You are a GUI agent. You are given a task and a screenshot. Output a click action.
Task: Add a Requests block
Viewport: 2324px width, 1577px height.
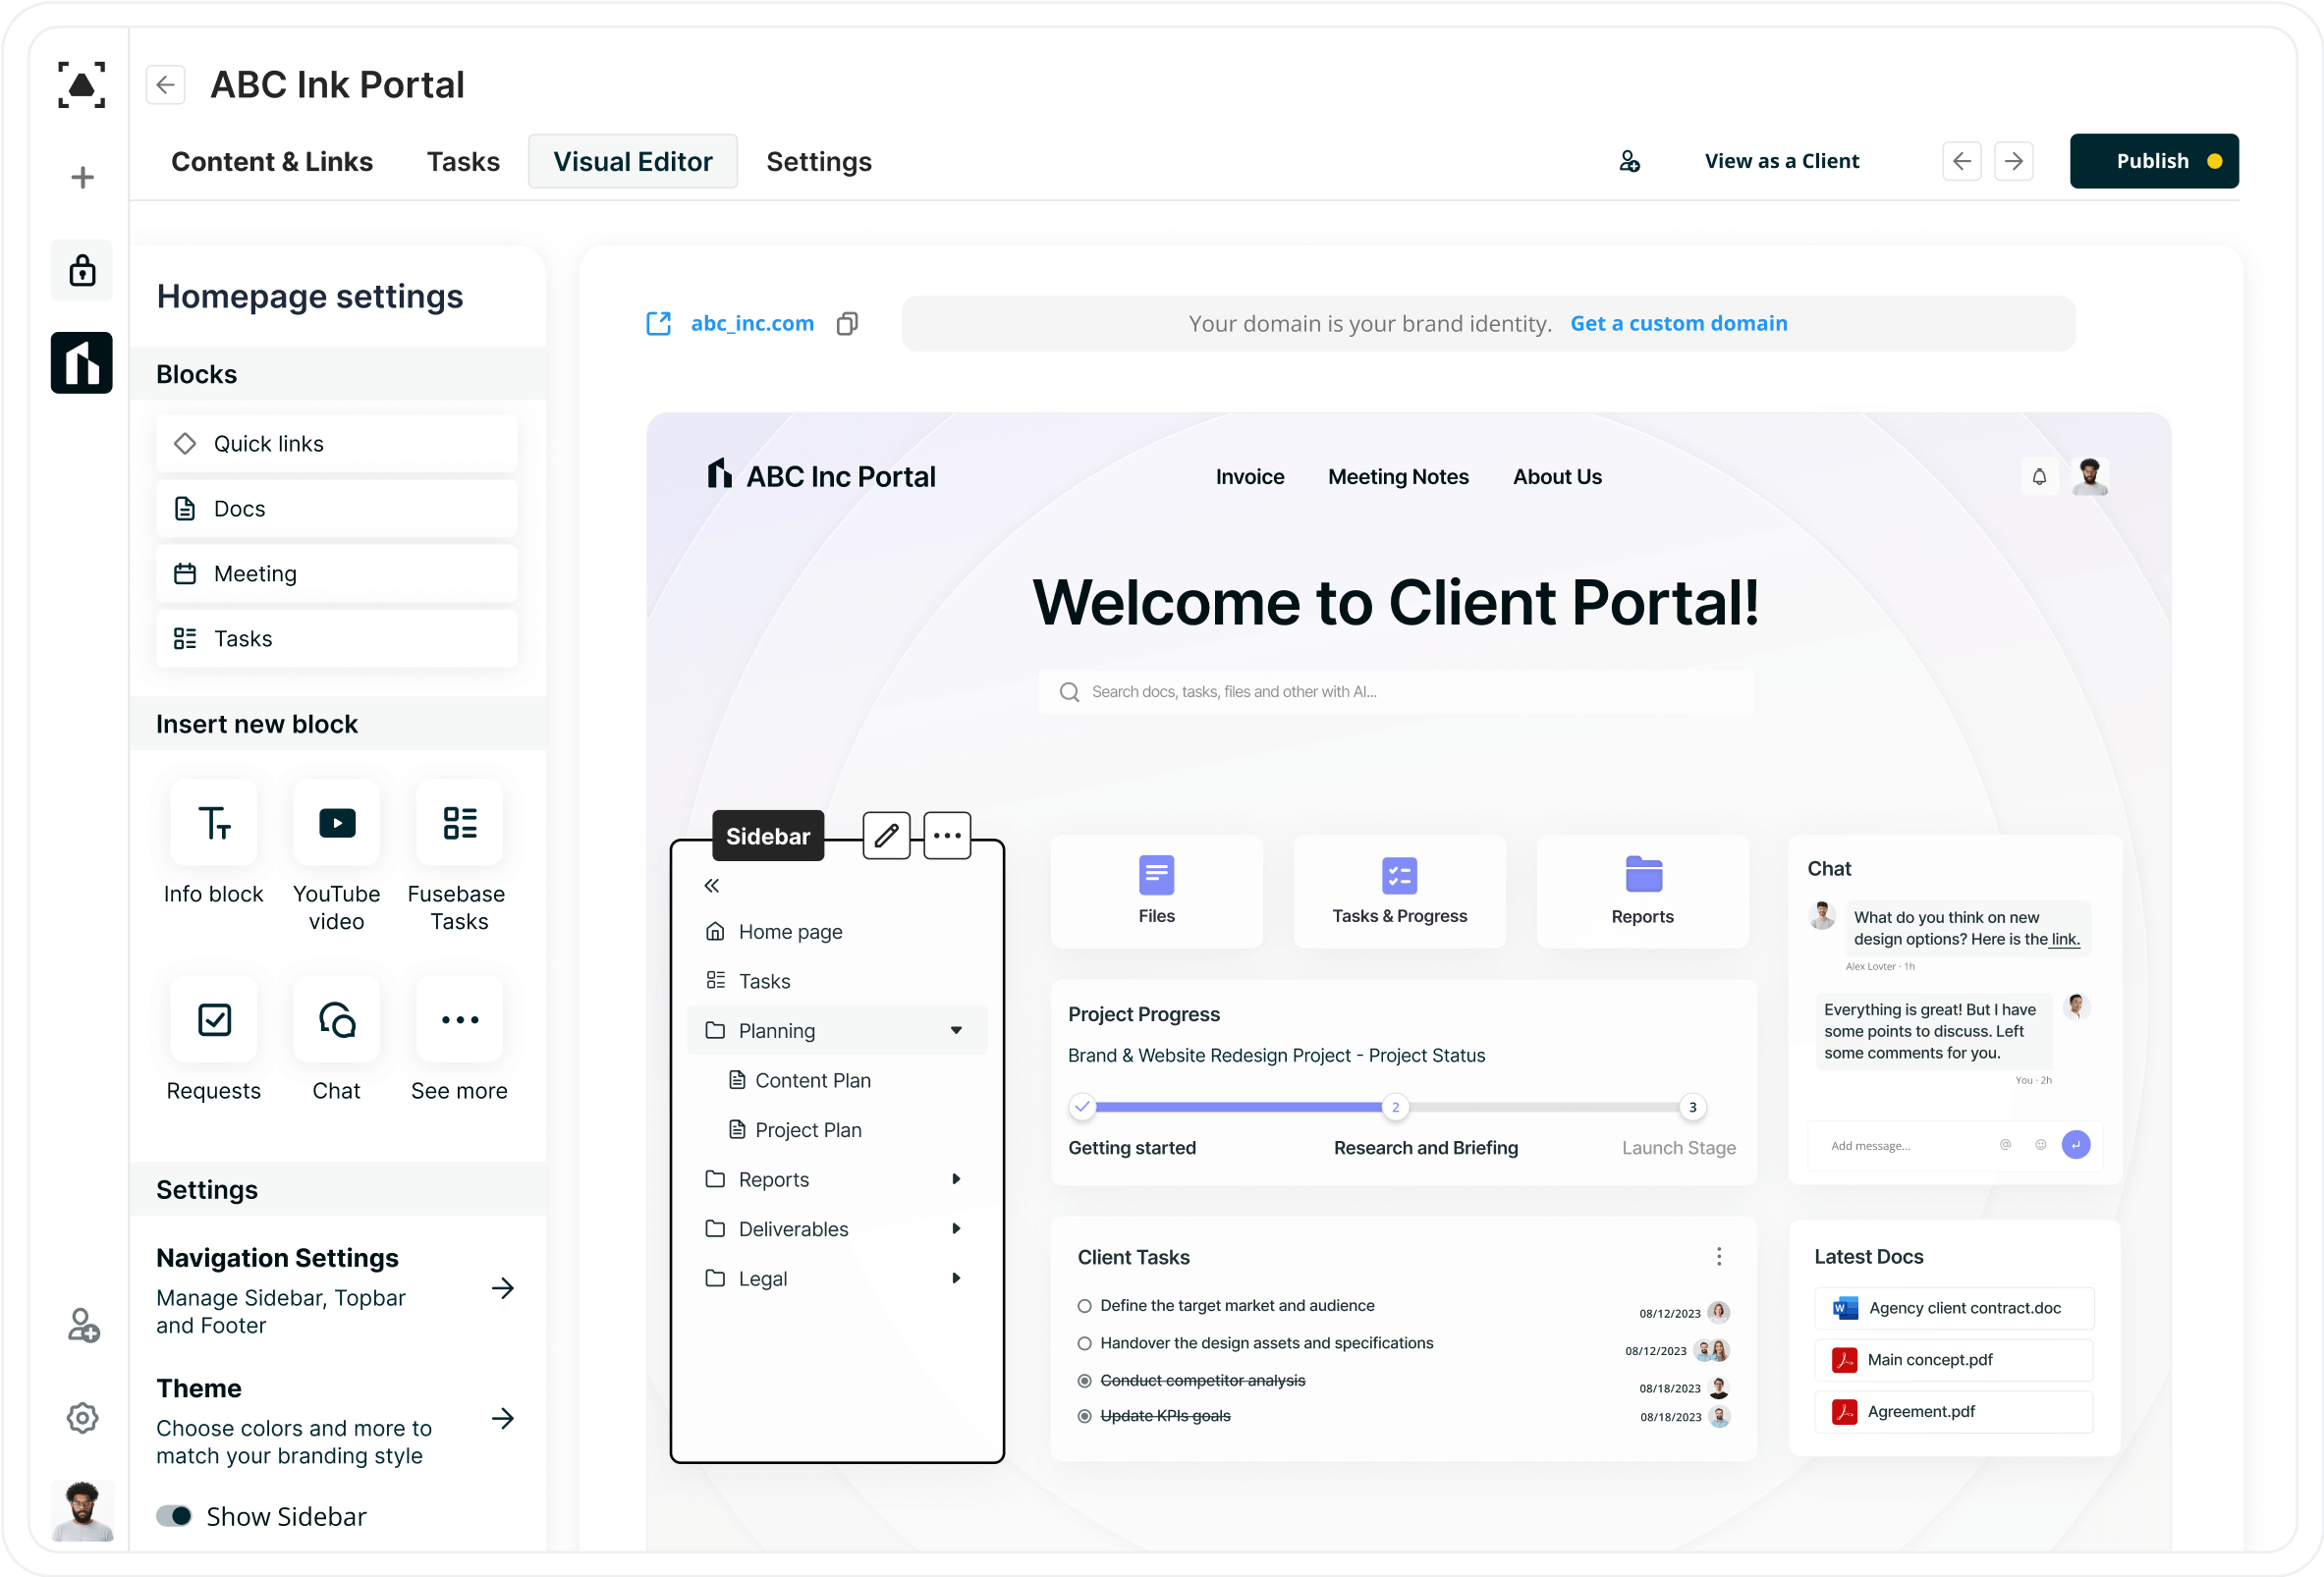214,1020
